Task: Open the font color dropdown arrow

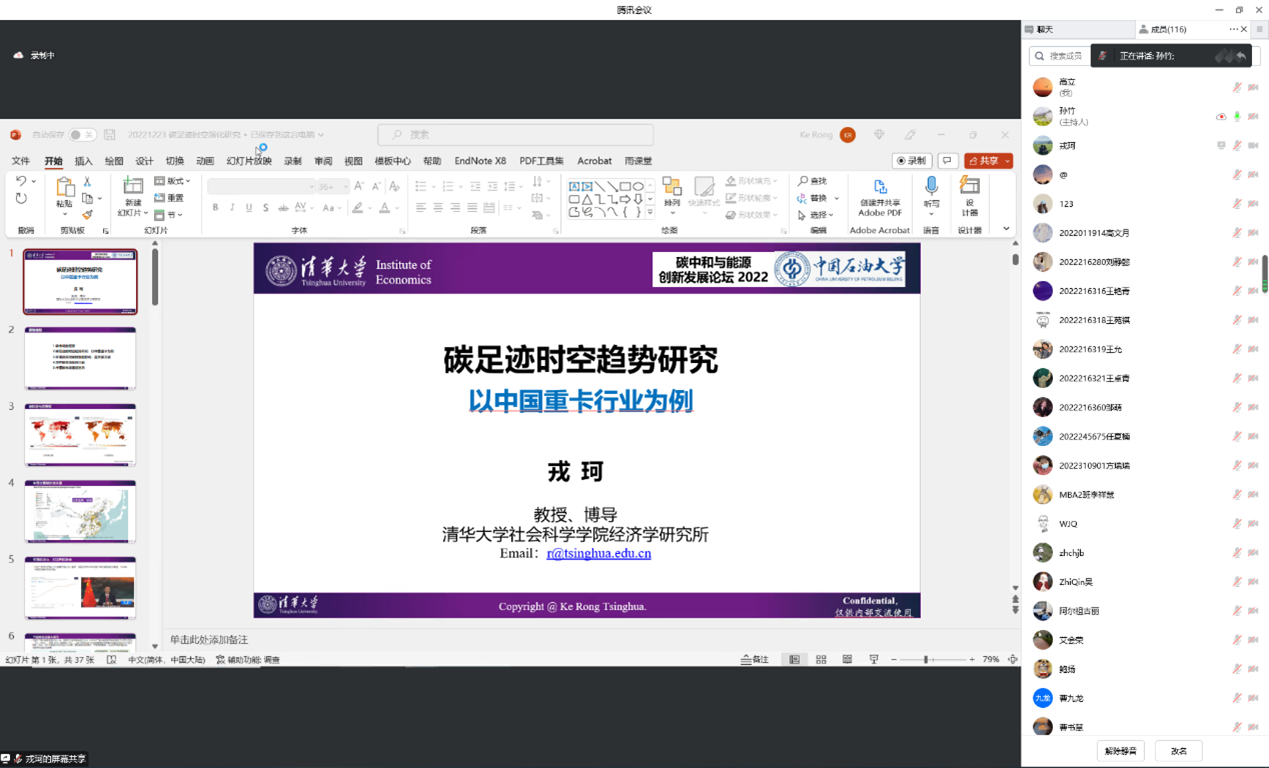Action: (396, 208)
